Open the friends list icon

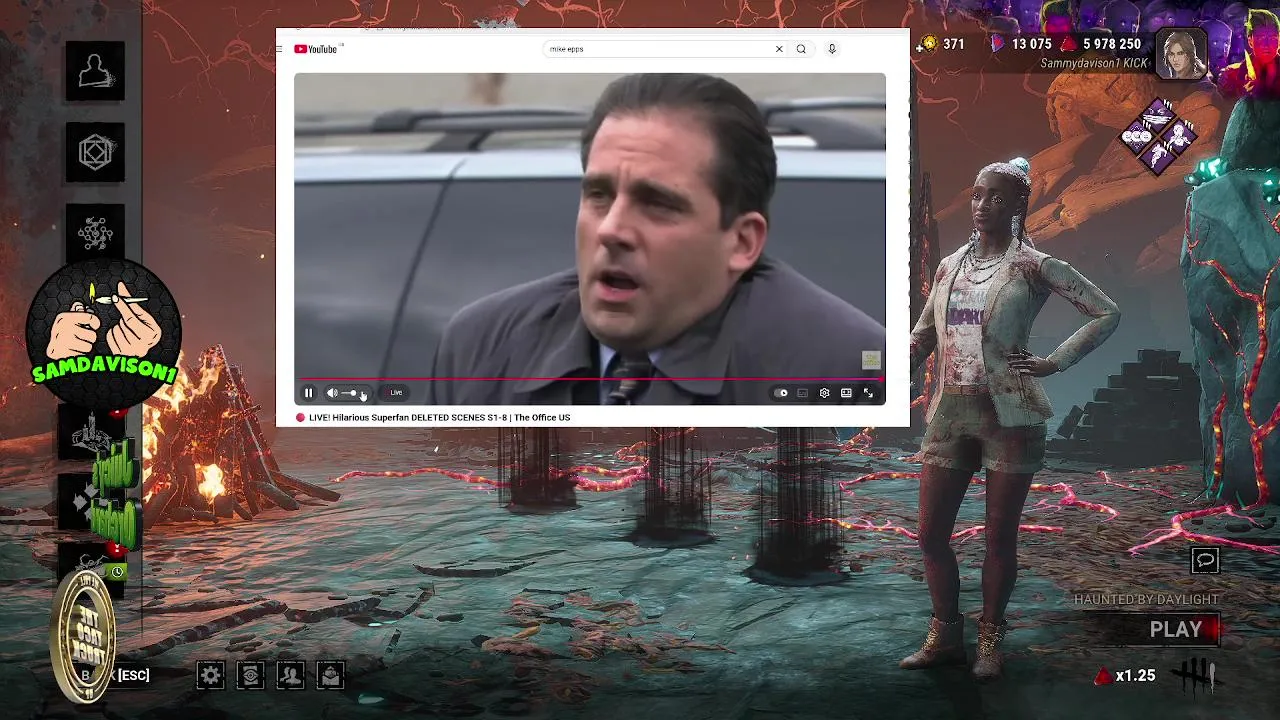[x=290, y=675]
